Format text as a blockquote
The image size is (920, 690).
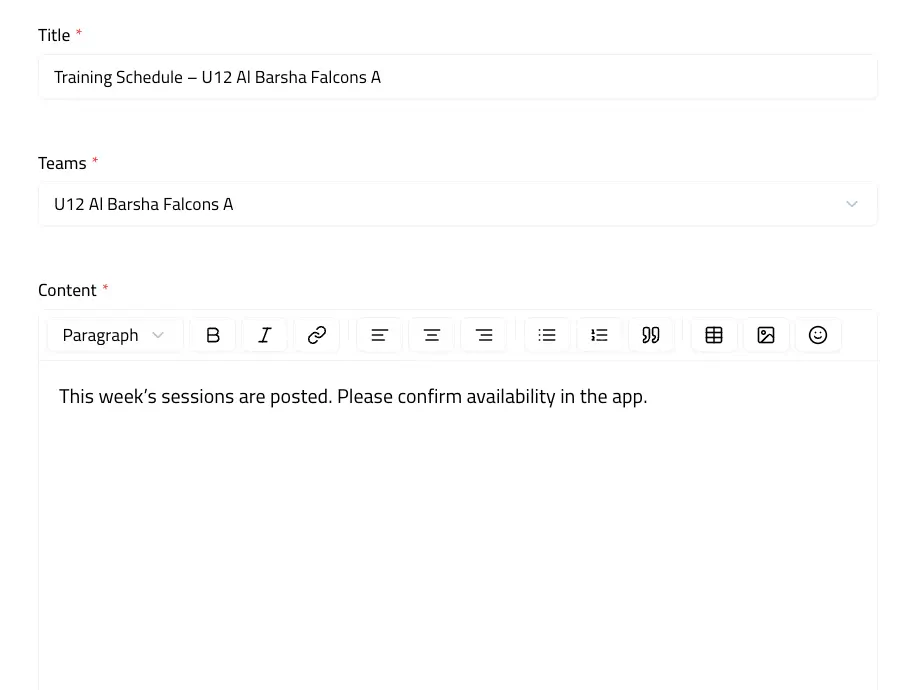click(x=651, y=335)
